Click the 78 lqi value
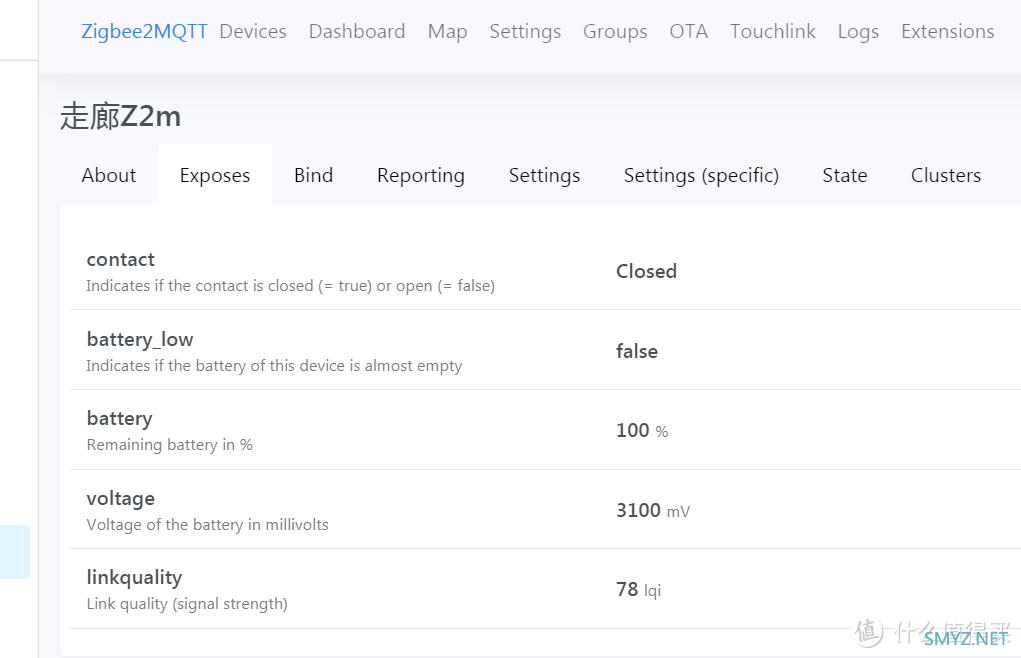The height and width of the screenshot is (658, 1021). tap(639, 590)
